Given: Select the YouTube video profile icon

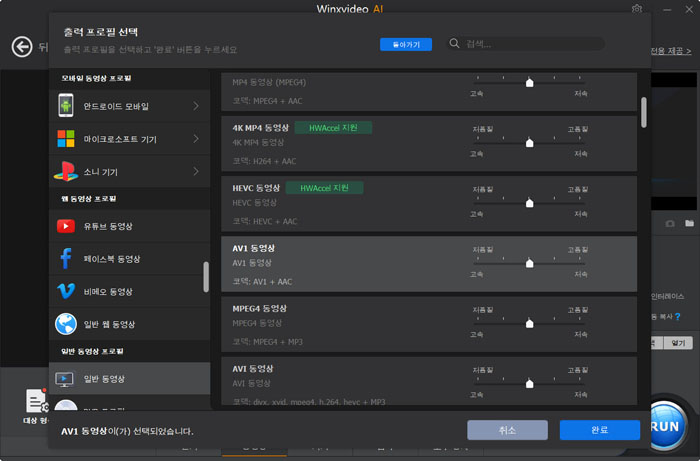Looking at the screenshot, I should [66, 226].
